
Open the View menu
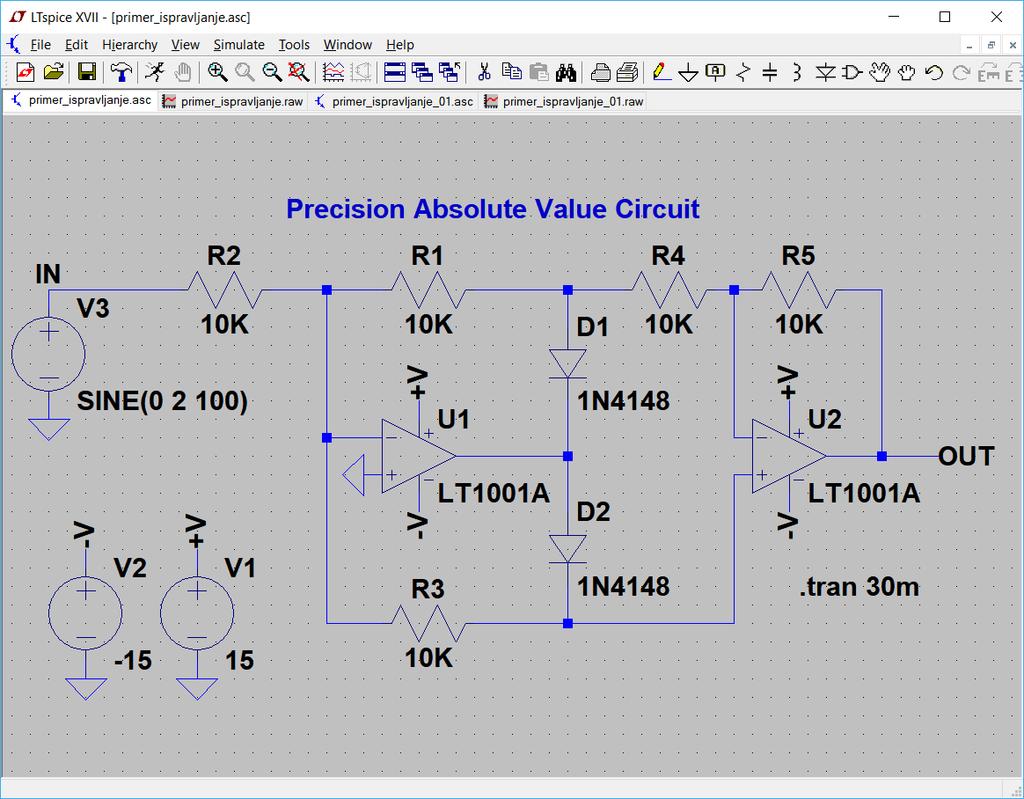point(185,44)
